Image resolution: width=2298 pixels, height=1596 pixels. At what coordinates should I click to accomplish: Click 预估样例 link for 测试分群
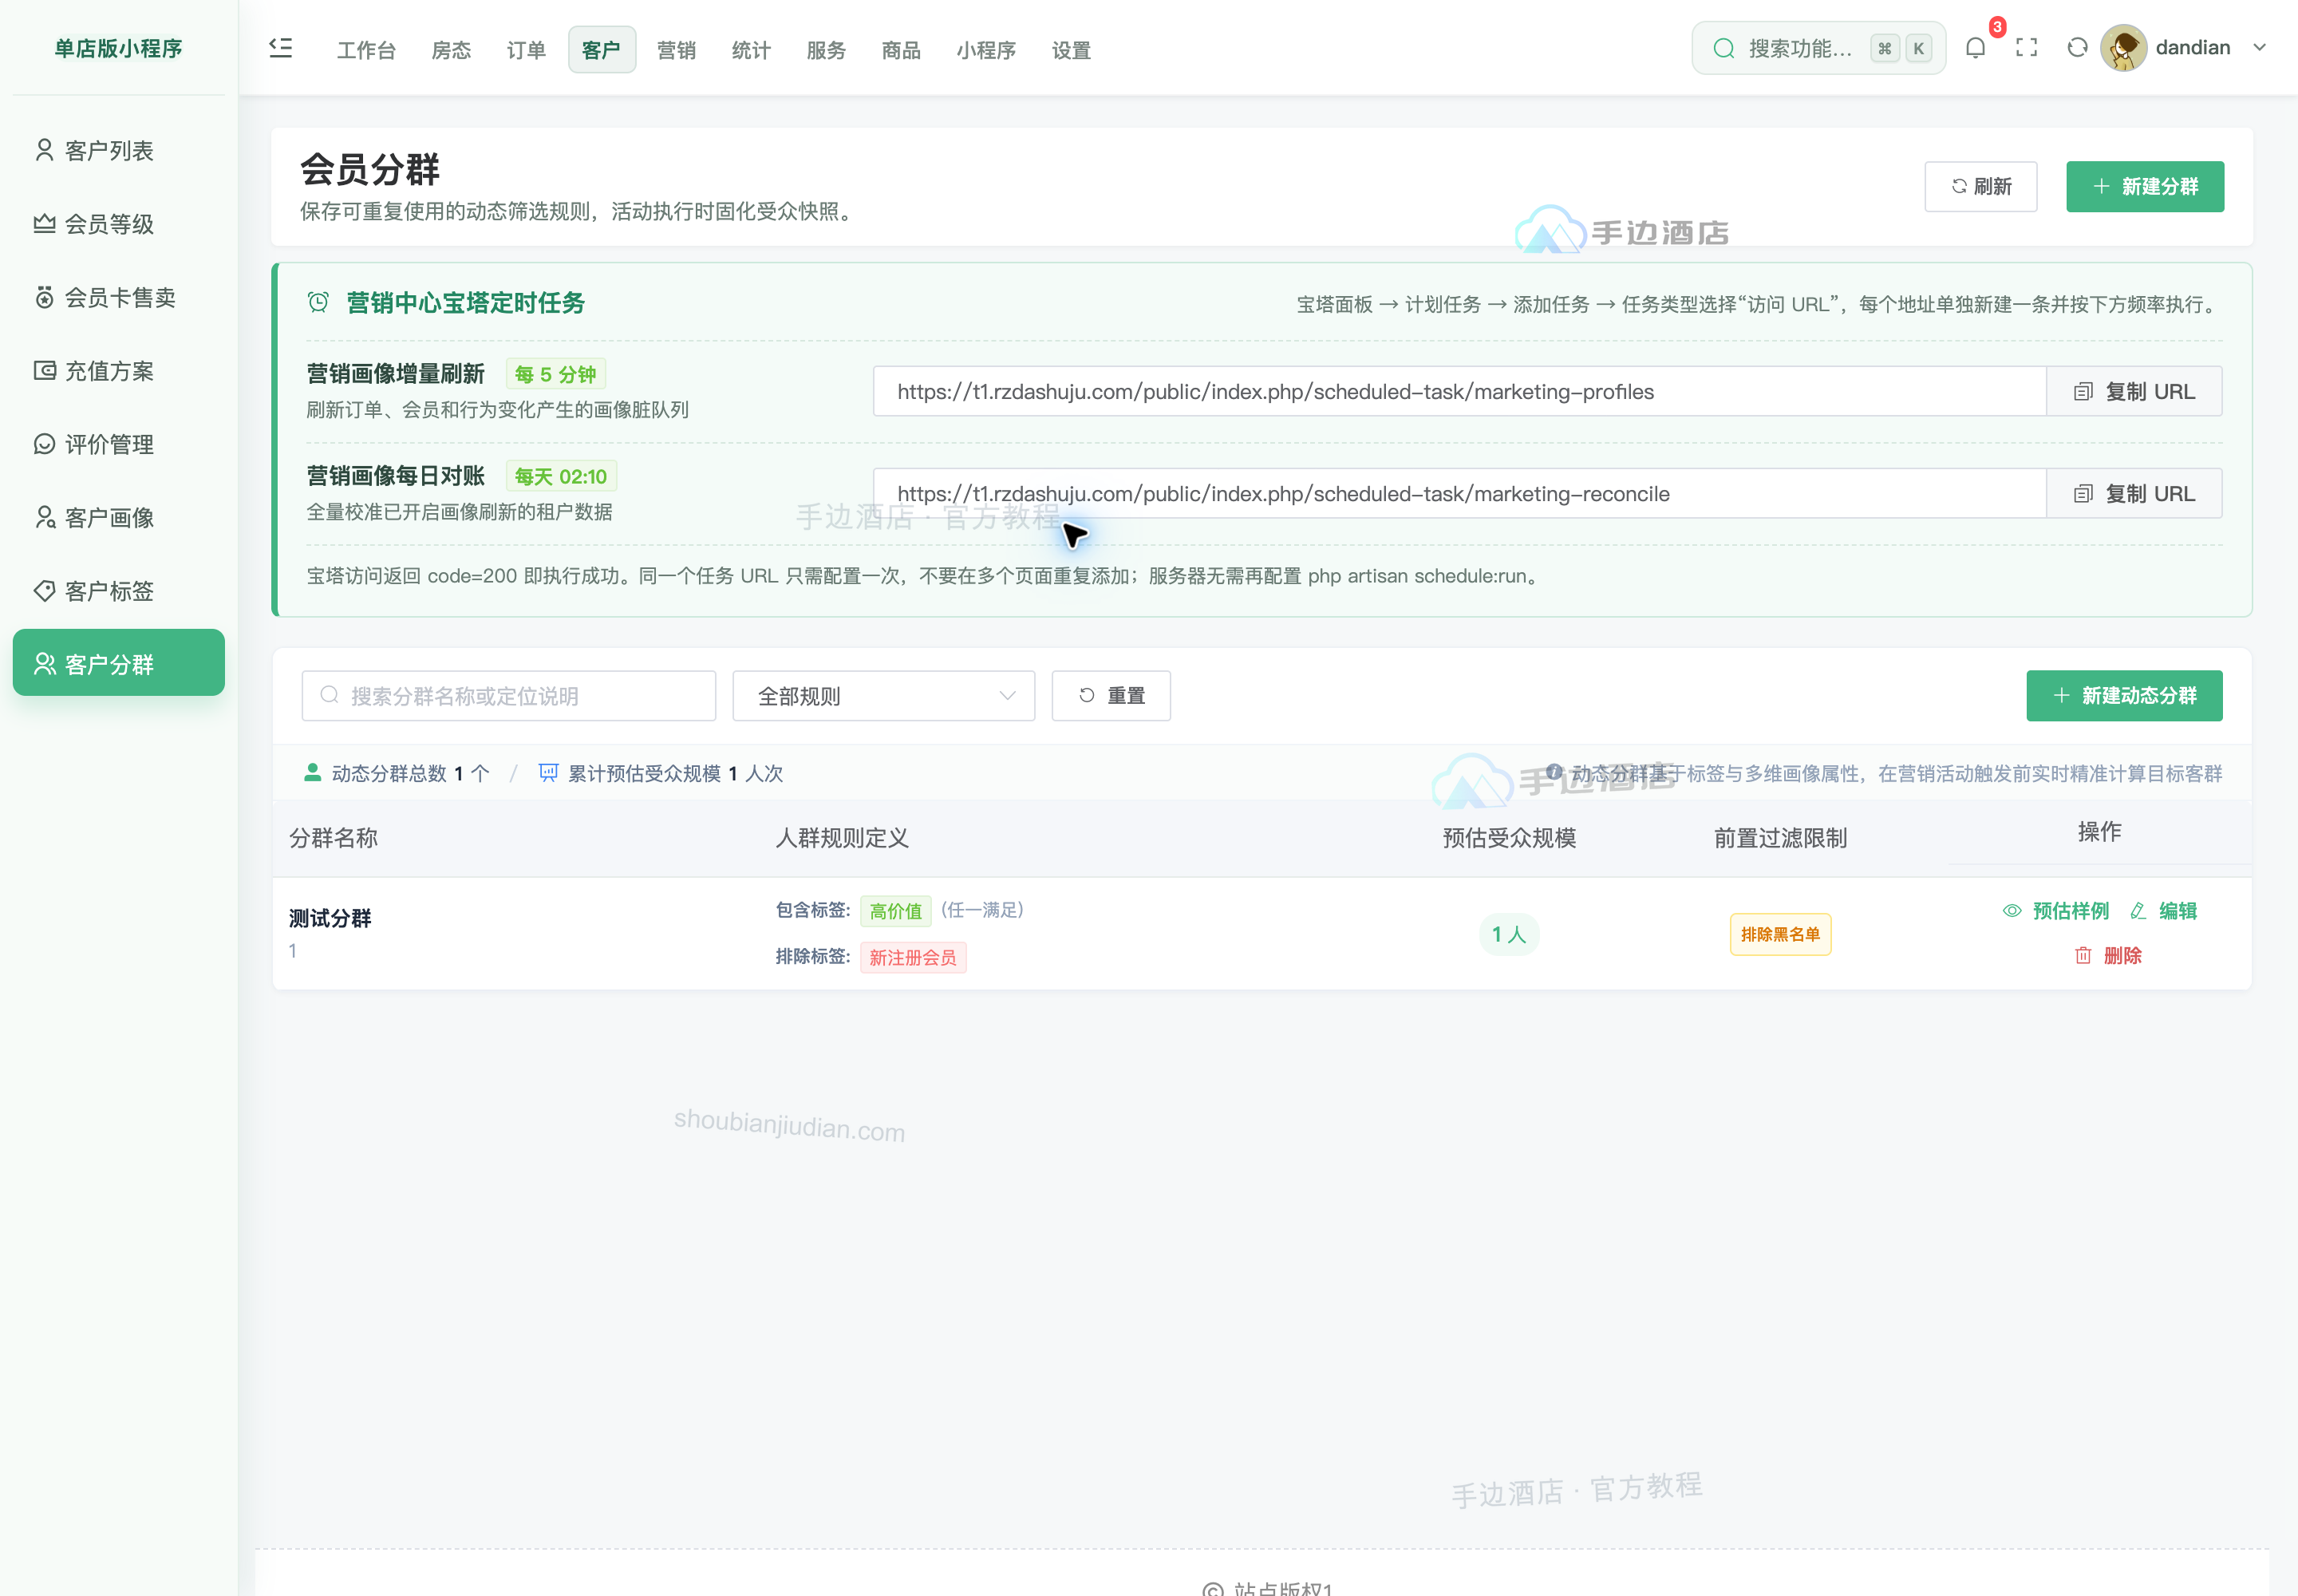[2056, 910]
